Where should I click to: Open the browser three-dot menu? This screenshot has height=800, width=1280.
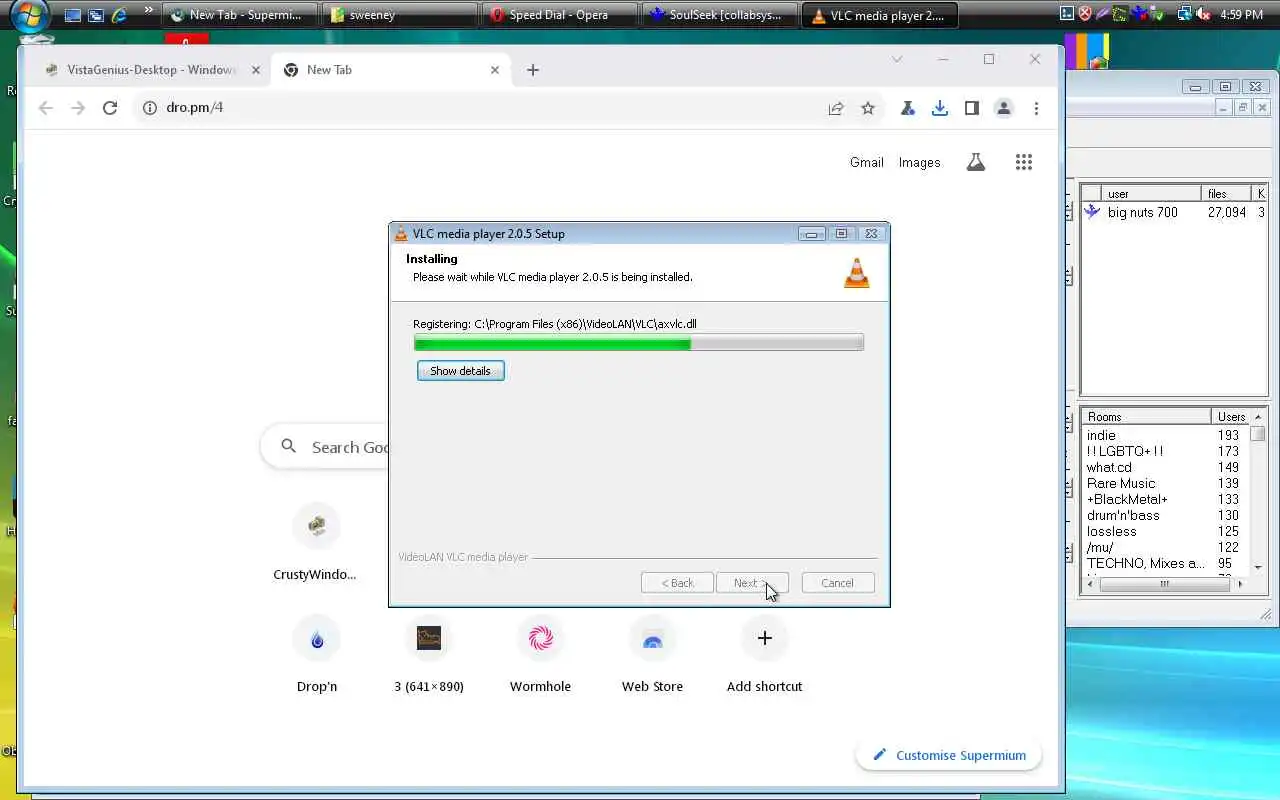[x=1036, y=108]
